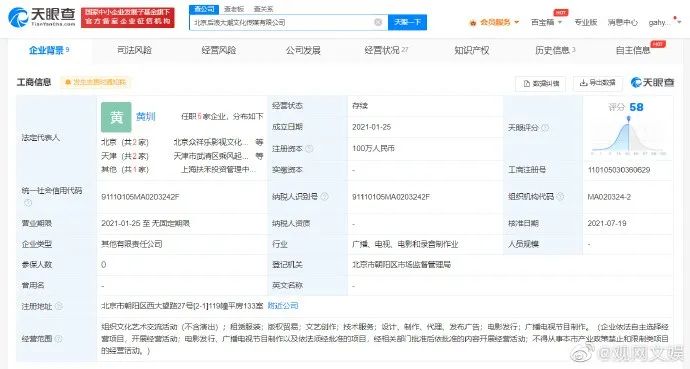Image resolution: width=690 pixels, height=369 pixels.
Task: Switch to the 查老板 search tab
Action: point(234,9)
